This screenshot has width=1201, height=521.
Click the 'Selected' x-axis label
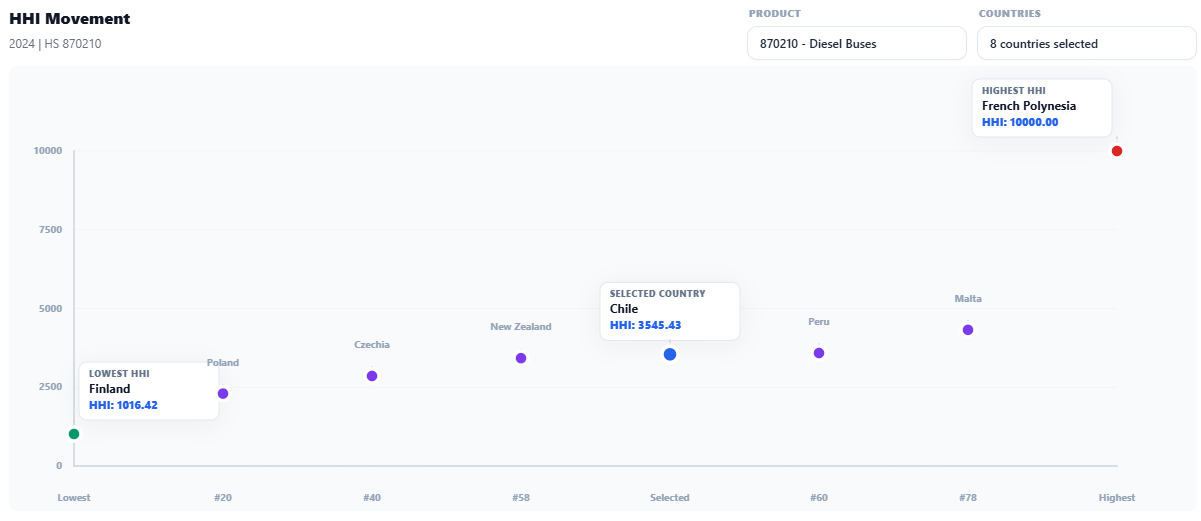pos(670,498)
